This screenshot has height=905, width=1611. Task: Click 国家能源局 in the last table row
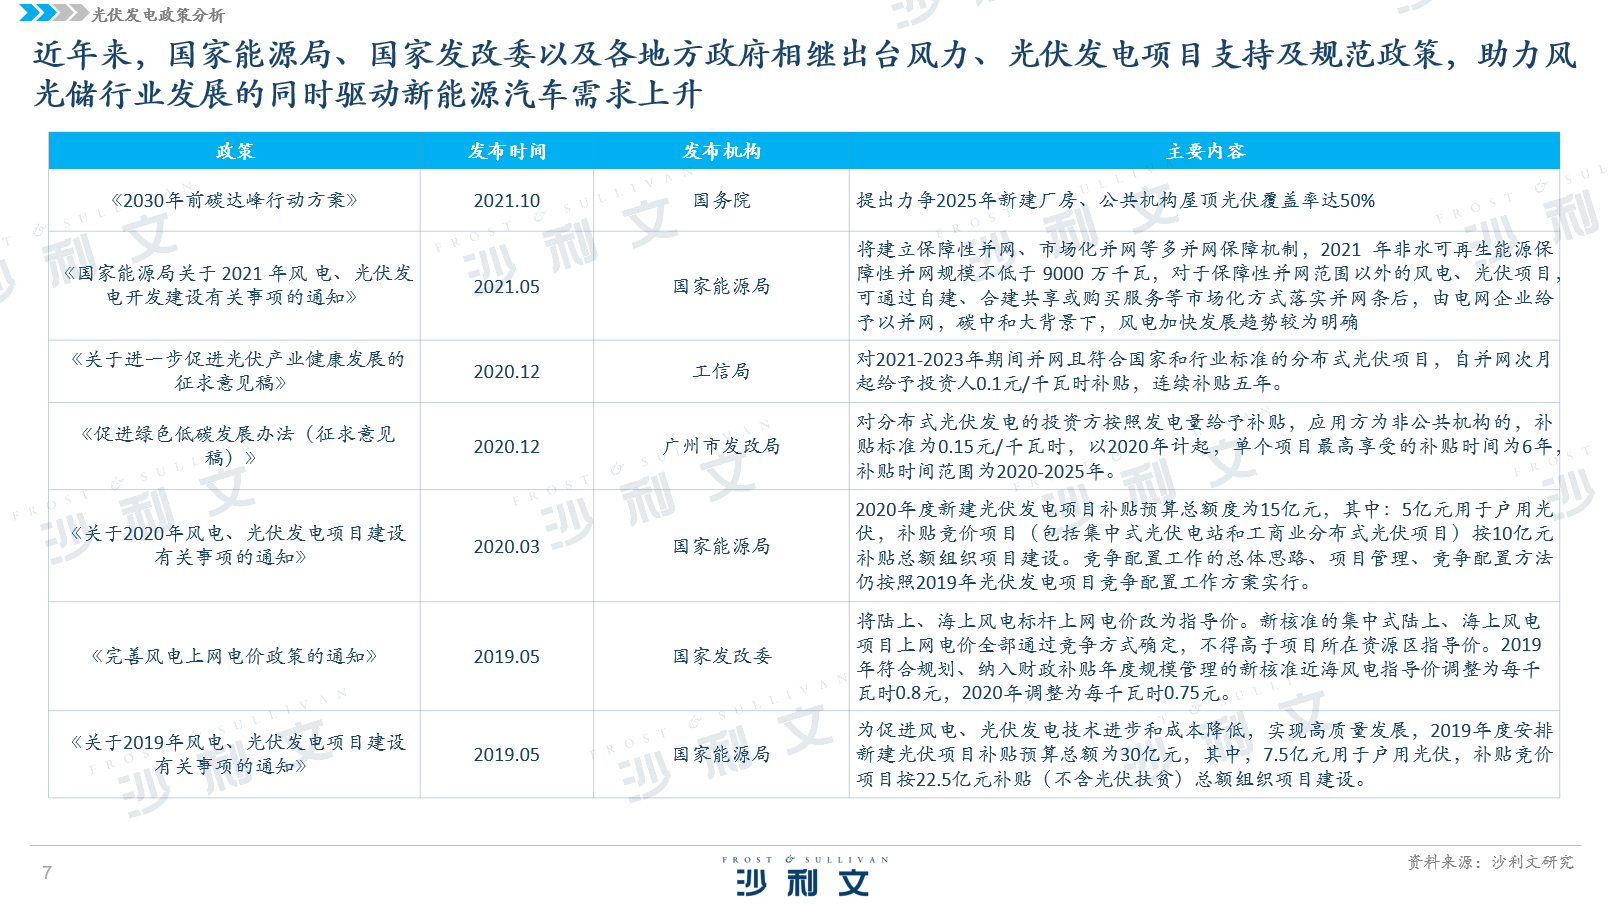pos(722,754)
